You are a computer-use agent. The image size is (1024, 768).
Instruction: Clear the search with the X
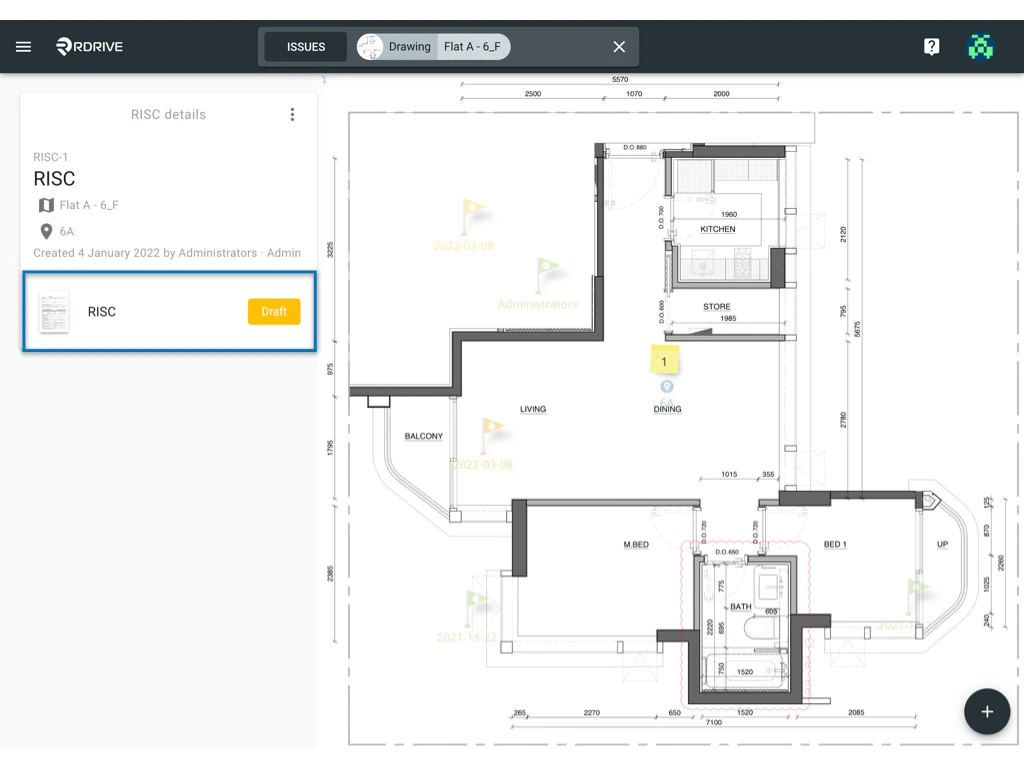[618, 46]
